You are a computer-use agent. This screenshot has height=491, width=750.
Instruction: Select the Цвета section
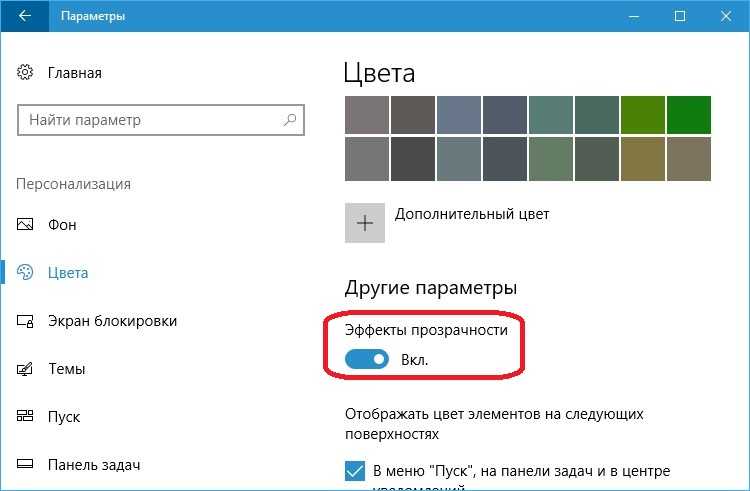point(68,273)
